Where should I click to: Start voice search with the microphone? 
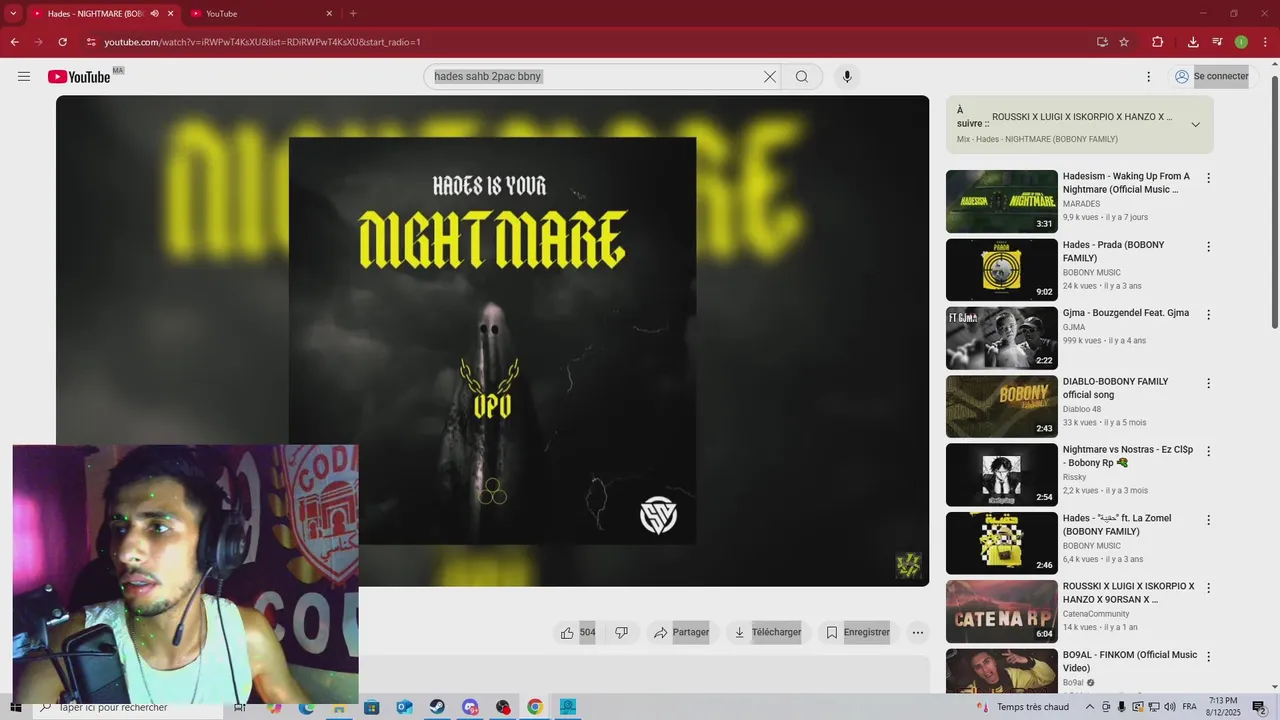847,77
